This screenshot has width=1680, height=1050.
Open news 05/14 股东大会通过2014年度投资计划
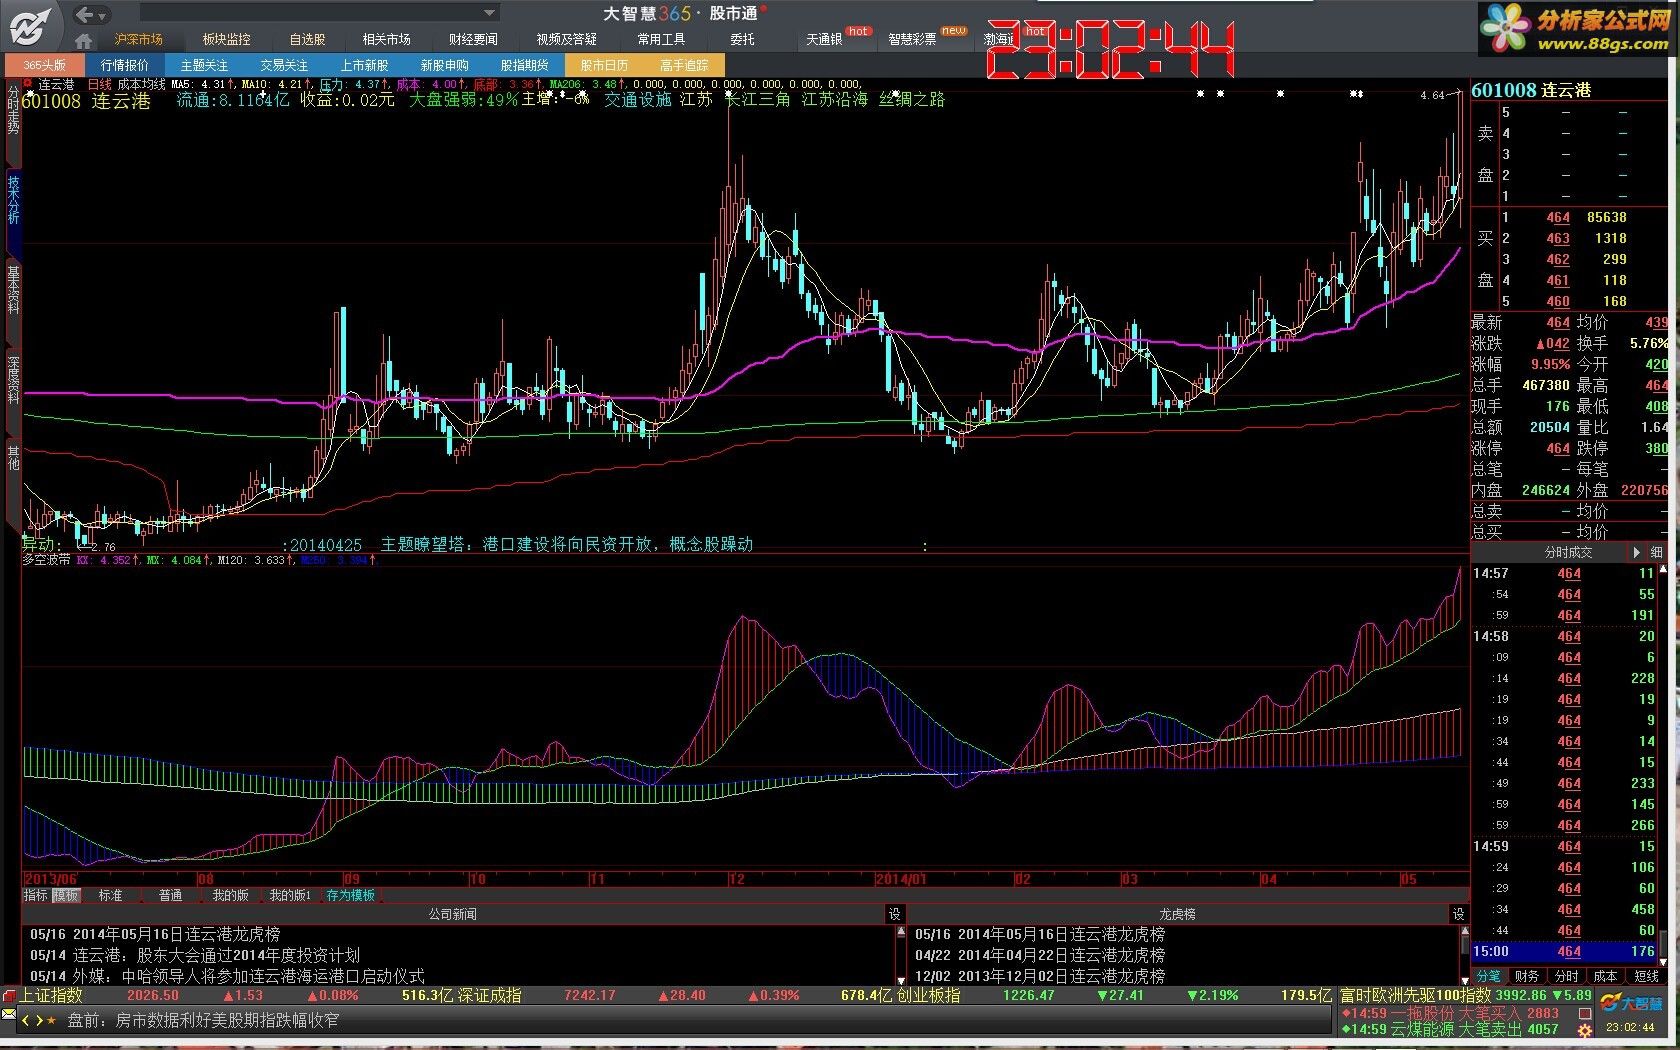coord(195,955)
